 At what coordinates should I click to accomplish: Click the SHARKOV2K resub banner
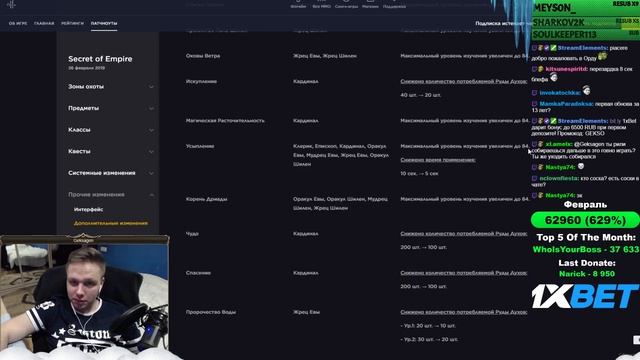coord(586,22)
